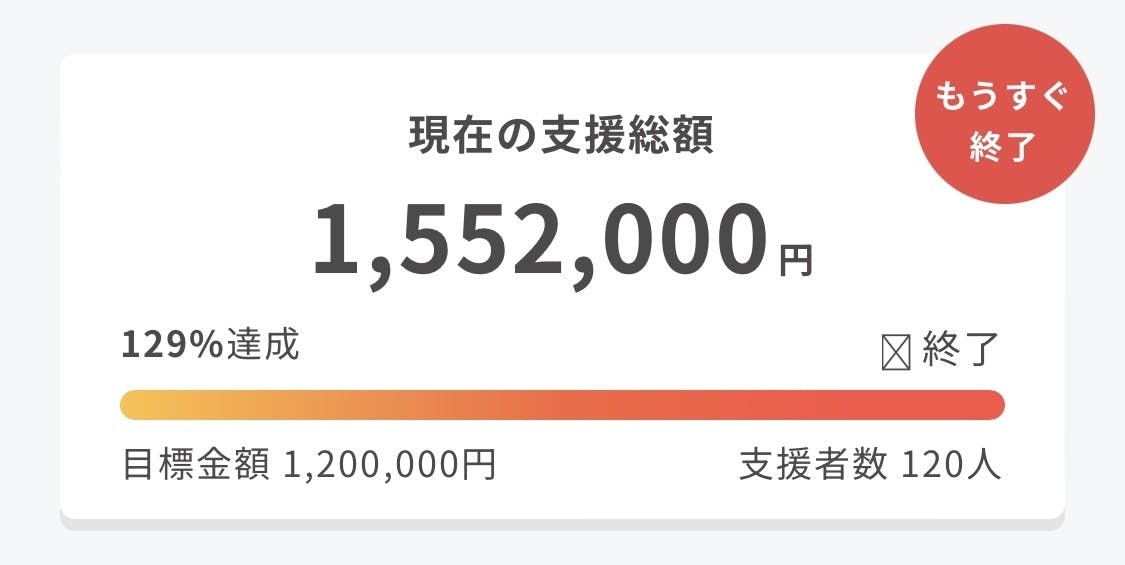Click the 終了 status text above the bar
The height and width of the screenshot is (565, 1125).
coord(961,352)
